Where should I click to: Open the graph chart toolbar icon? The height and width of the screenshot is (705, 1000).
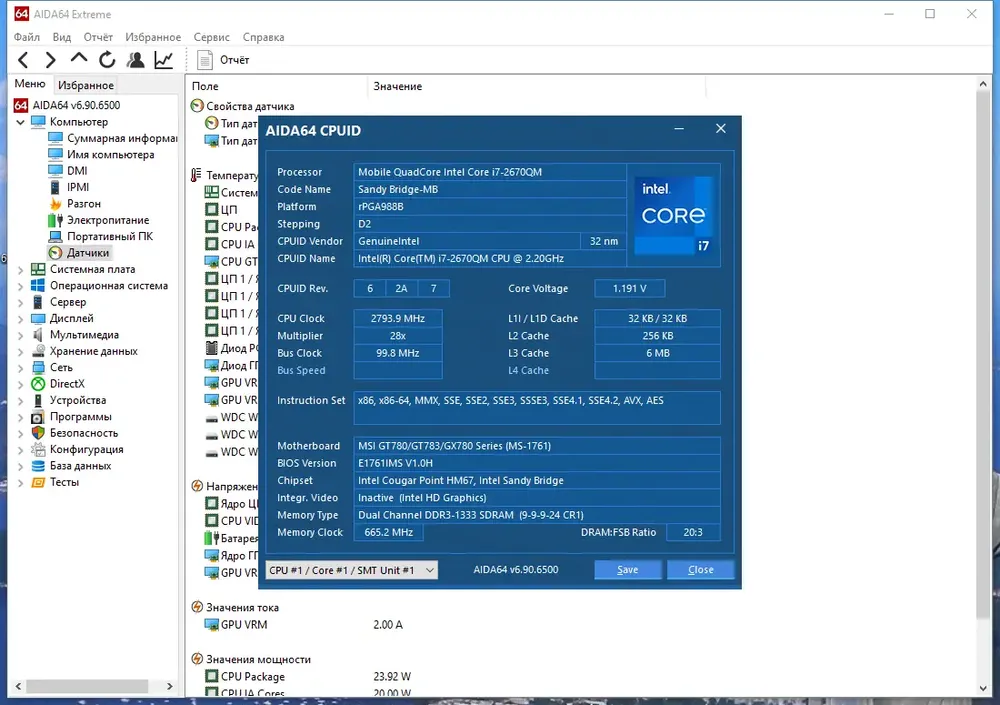point(164,60)
